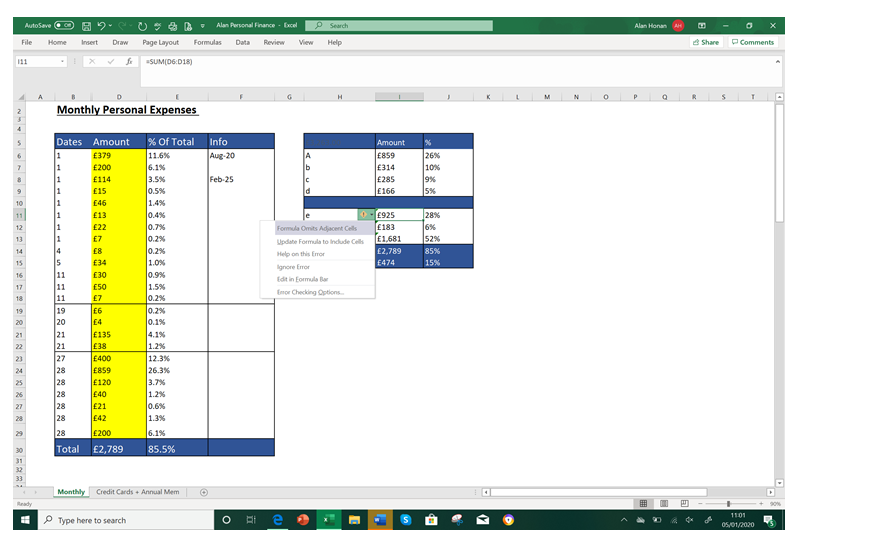The width and height of the screenshot is (879, 548).
Task: Open the Review ribbon tab
Action: 274,43
